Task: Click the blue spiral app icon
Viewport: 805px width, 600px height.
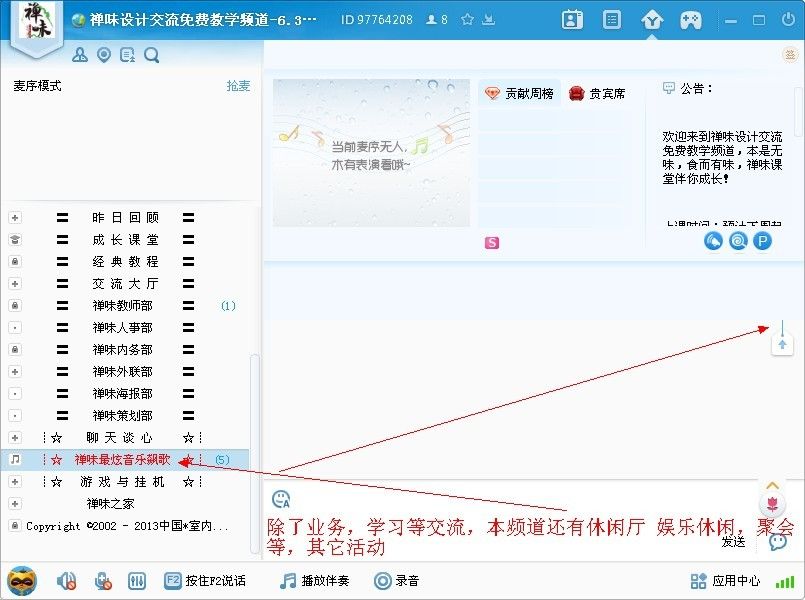Action: (x=738, y=241)
